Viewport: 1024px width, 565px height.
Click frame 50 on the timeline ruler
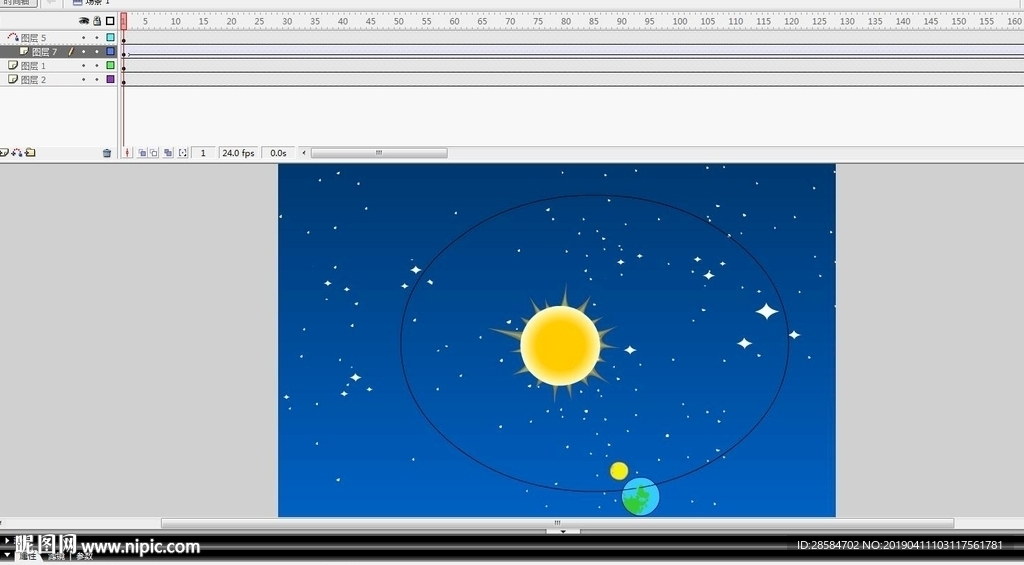[x=398, y=21]
